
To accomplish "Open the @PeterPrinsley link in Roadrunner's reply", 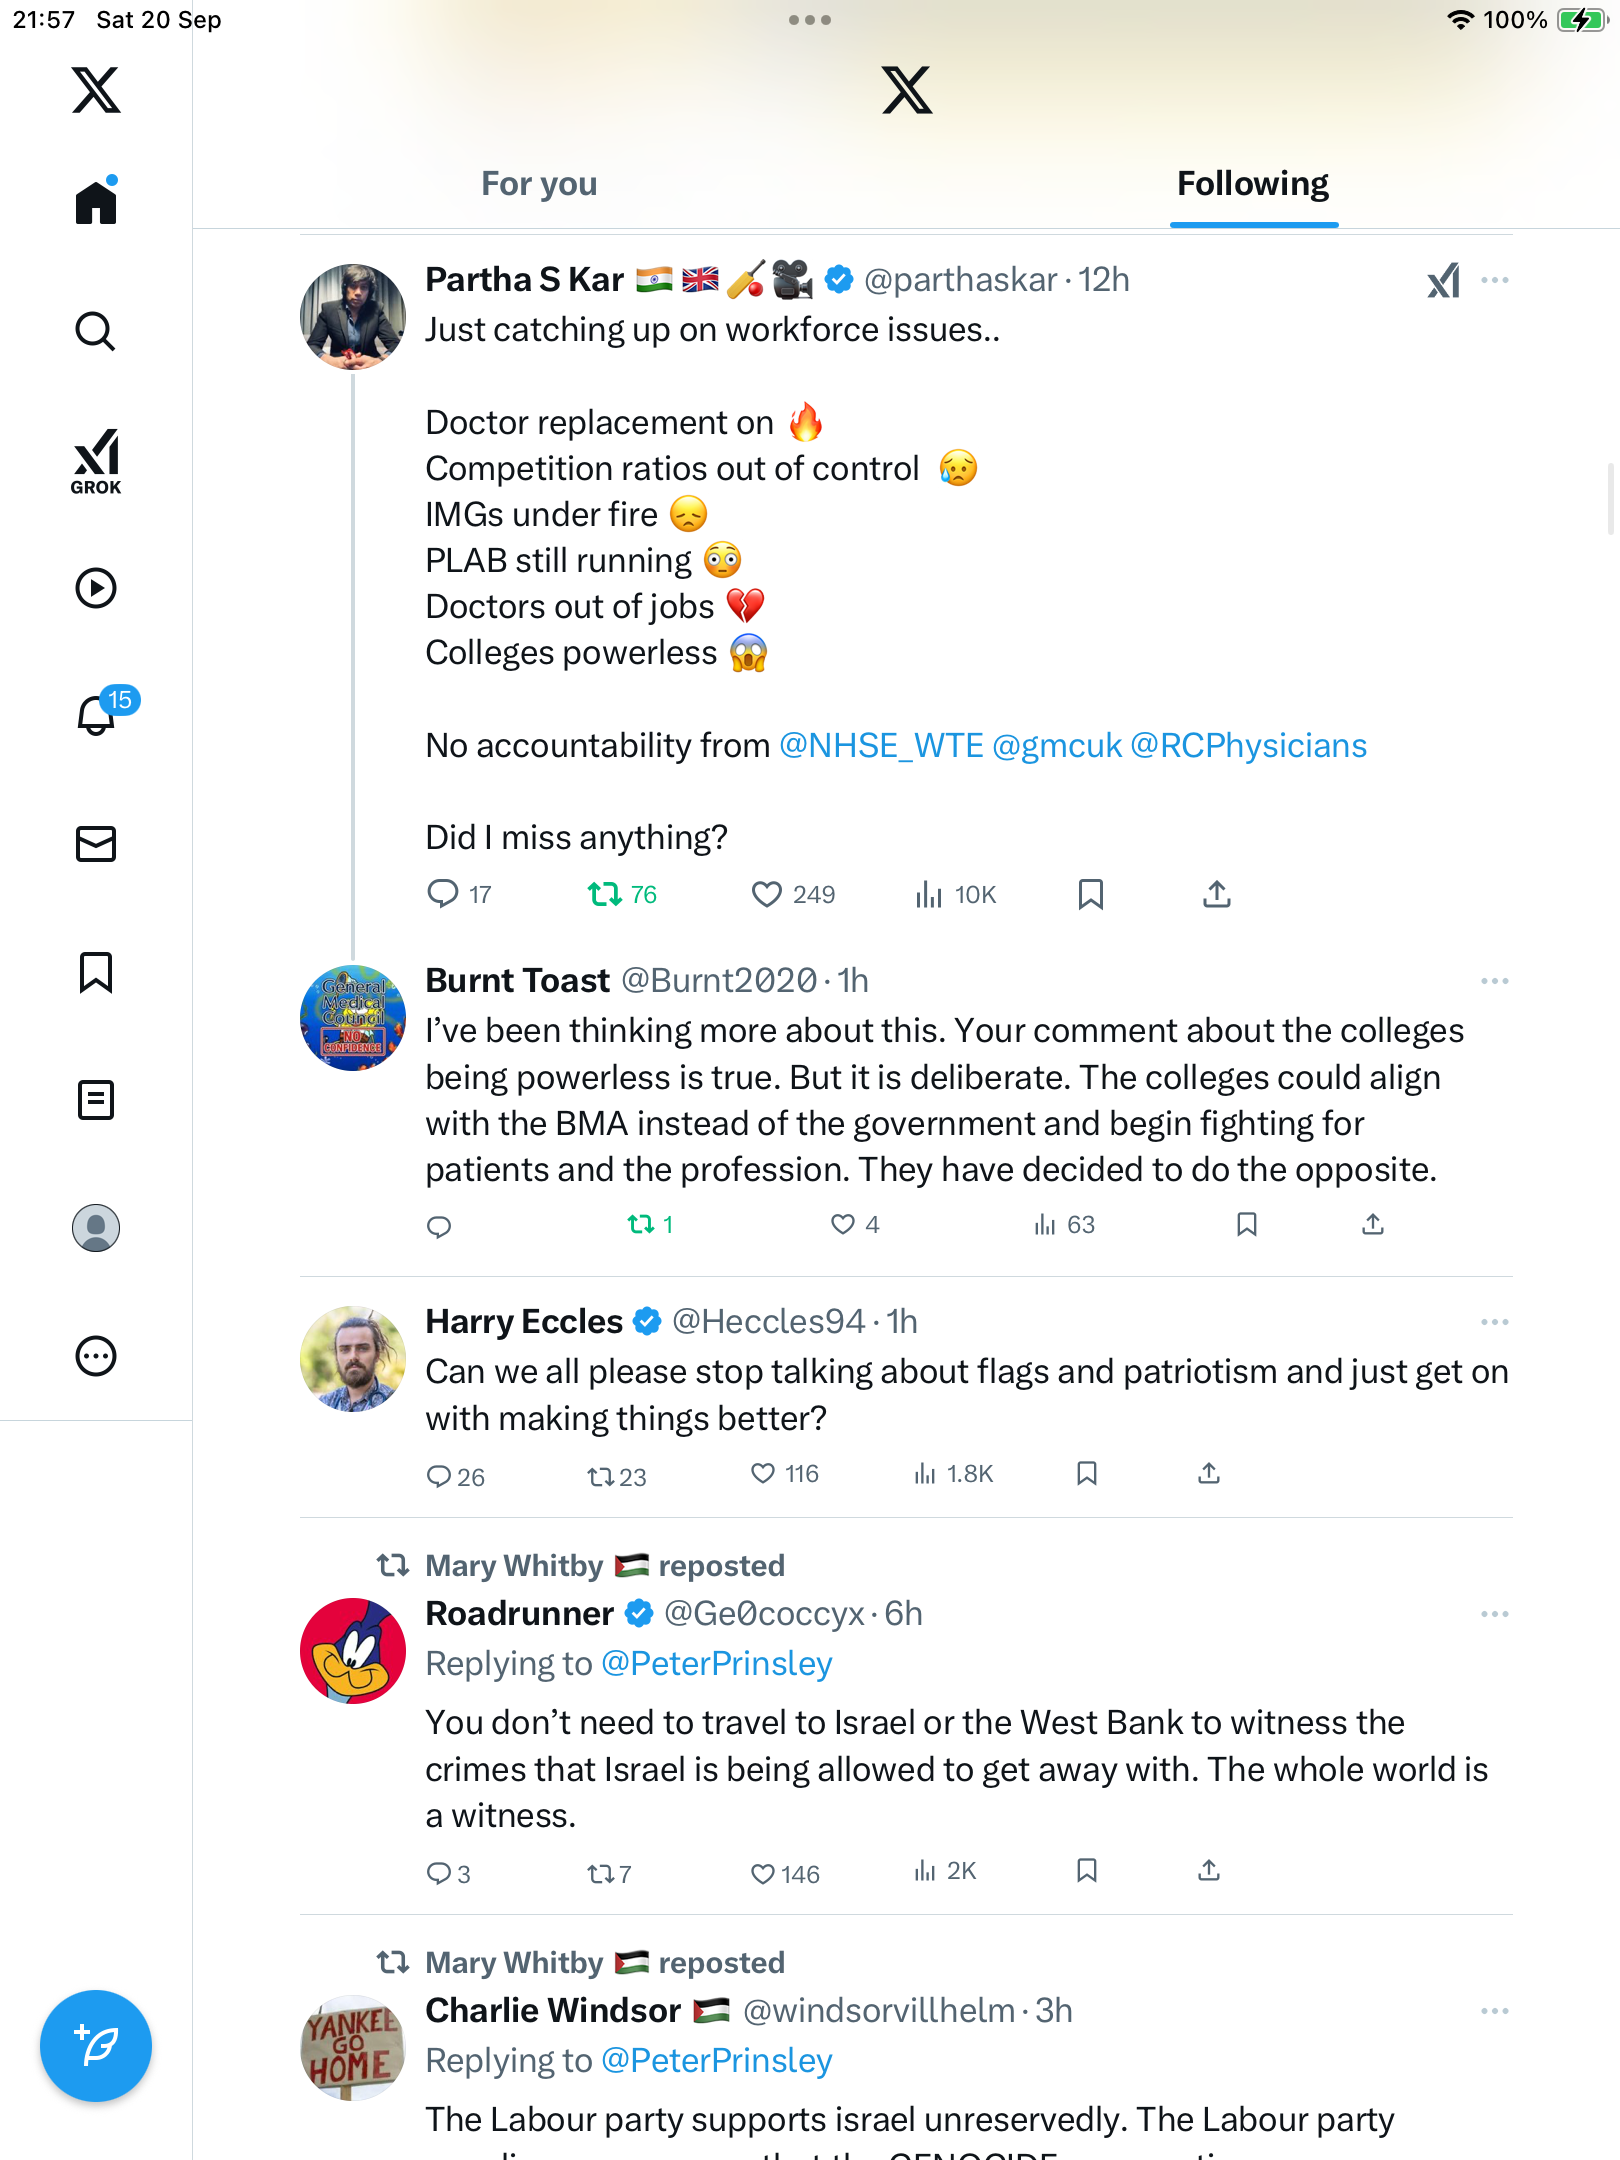I will tap(717, 1664).
